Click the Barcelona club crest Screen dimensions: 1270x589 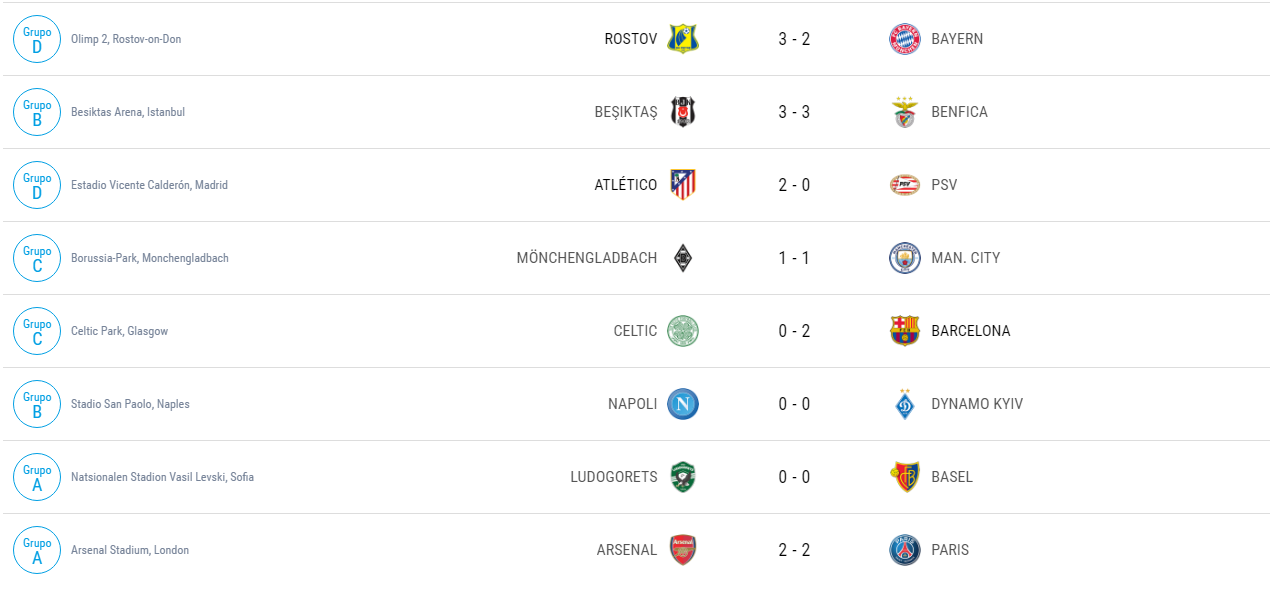[905, 331]
